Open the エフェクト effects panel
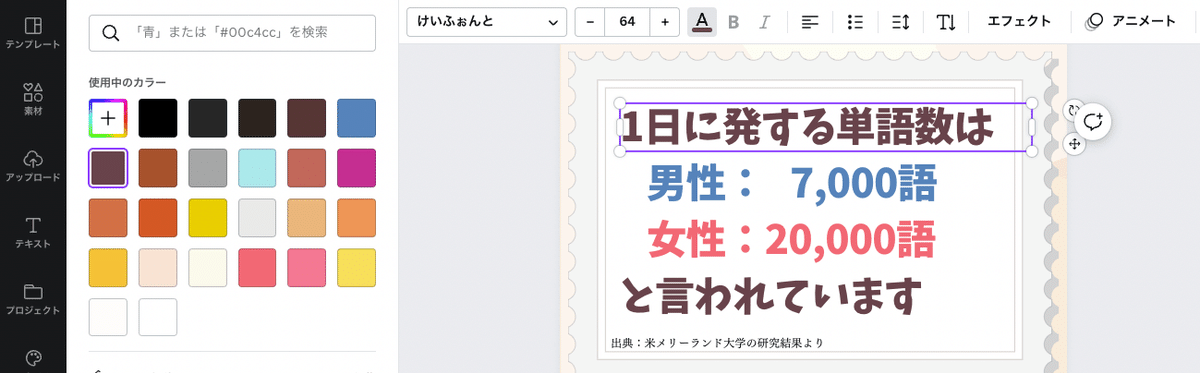This screenshot has width=1200, height=373. [1019, 21]
